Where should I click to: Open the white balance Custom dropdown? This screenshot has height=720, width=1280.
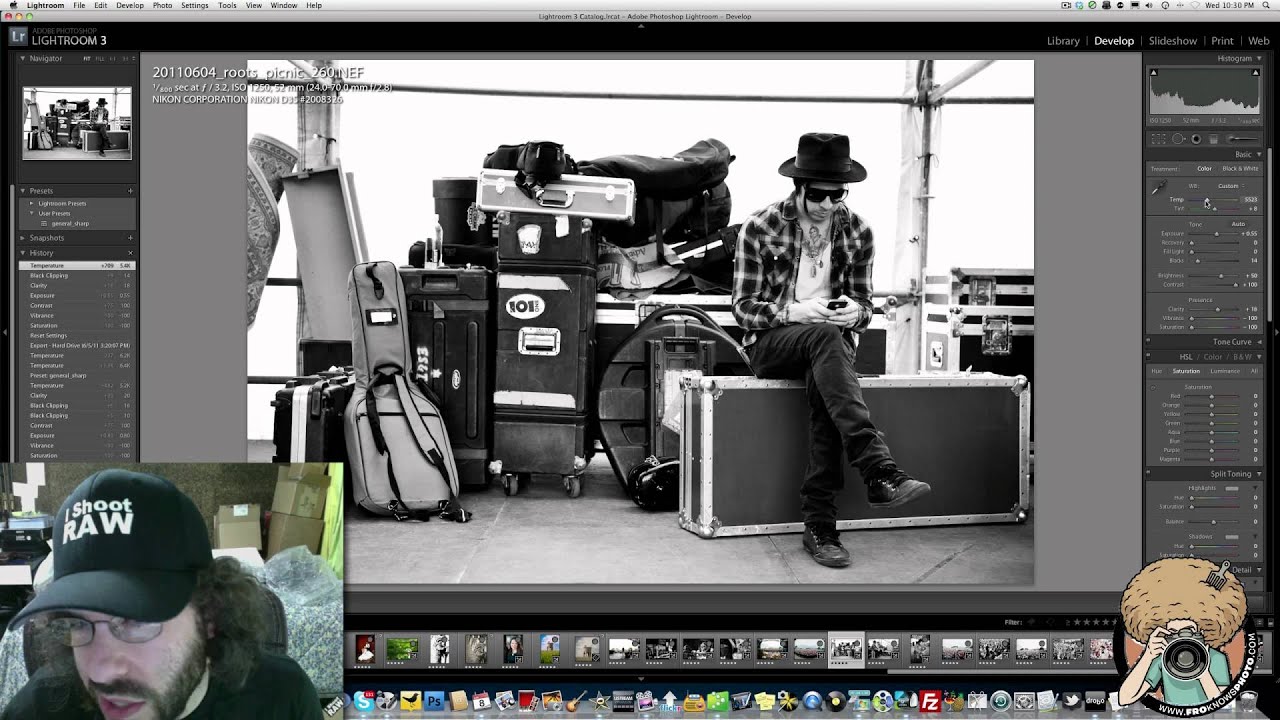pos(1229,186)
